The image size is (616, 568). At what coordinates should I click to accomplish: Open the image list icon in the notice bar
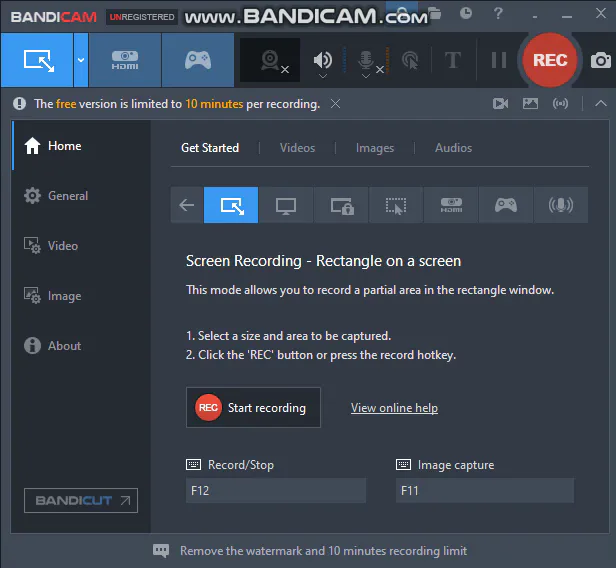point(530,104)
